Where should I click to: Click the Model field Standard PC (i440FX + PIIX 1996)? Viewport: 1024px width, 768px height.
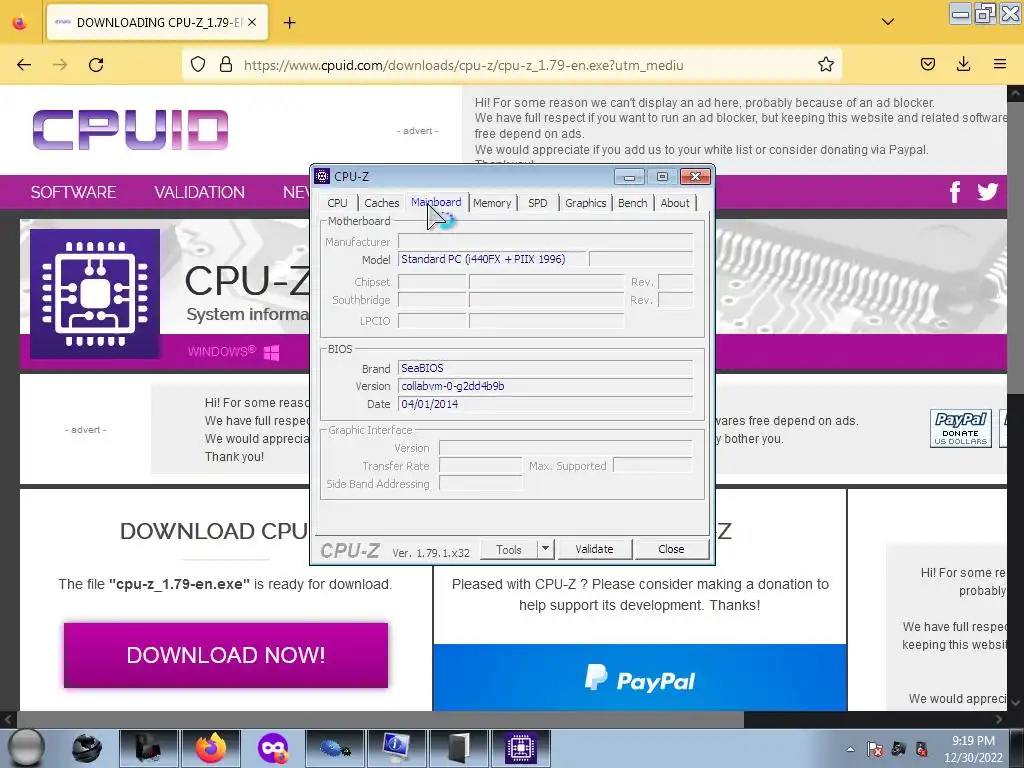(x=492, y=259)
